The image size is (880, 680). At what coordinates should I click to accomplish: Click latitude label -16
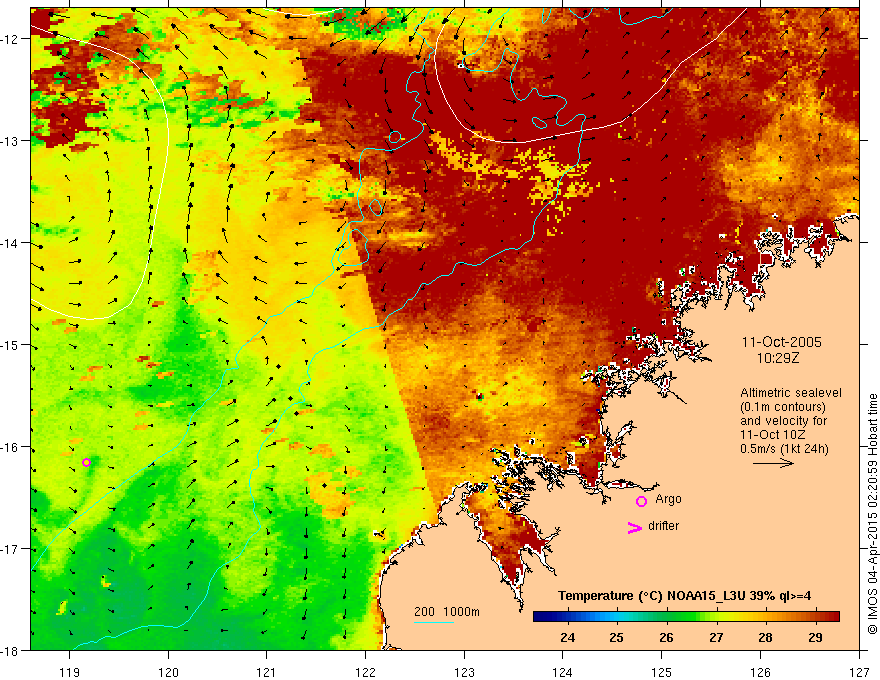click(x=9, y=447)
